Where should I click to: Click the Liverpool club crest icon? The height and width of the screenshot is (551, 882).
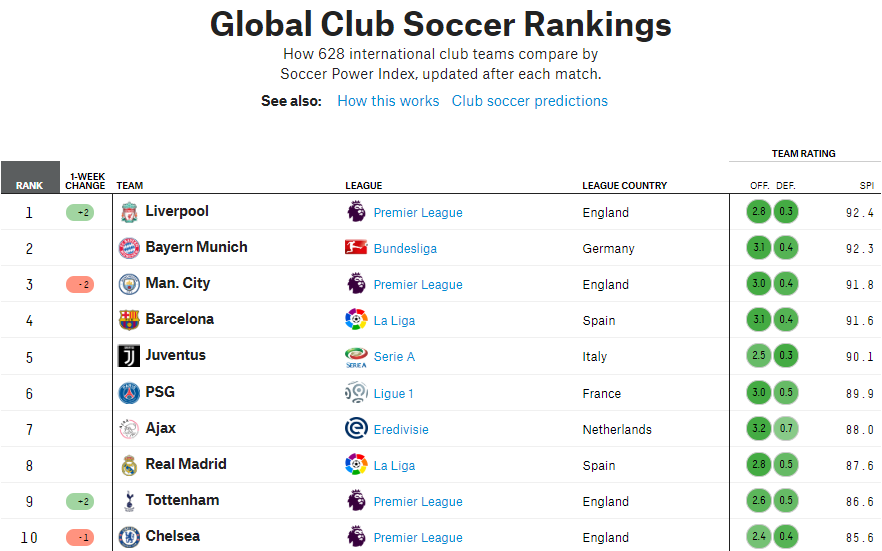[129, 213]
